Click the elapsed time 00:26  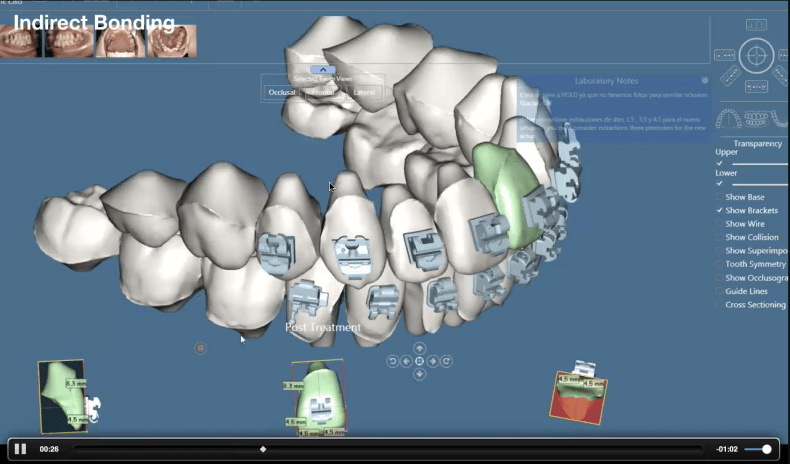pos(49,449)
